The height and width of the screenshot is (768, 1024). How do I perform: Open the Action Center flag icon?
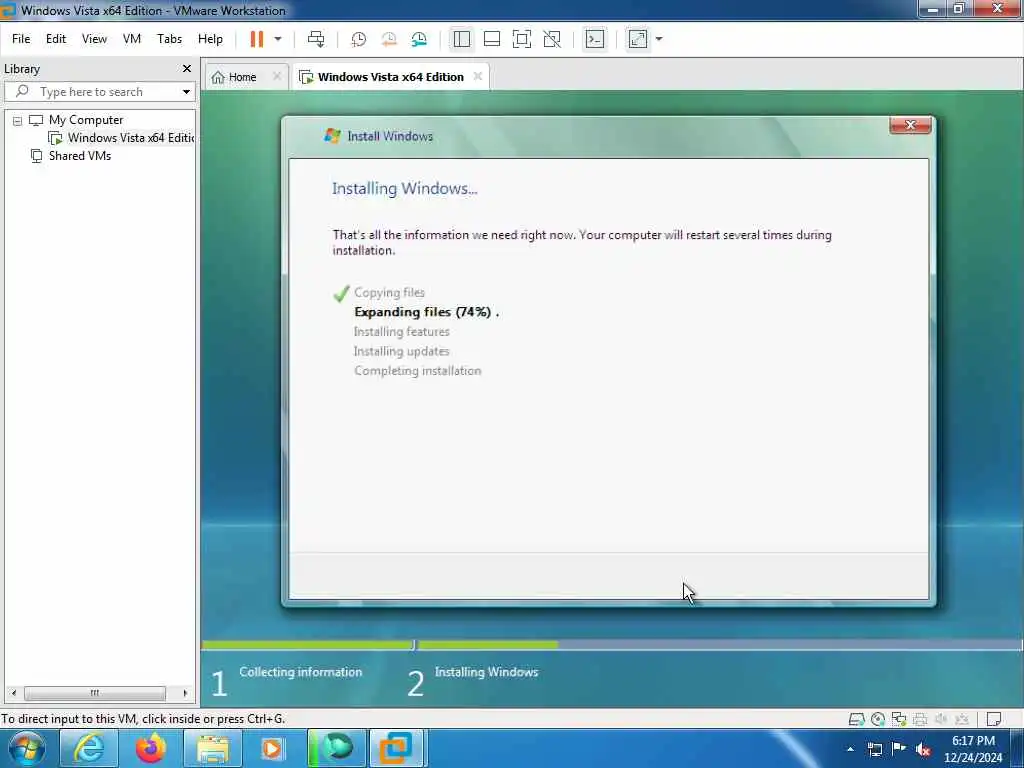click(x=899, y=749)
